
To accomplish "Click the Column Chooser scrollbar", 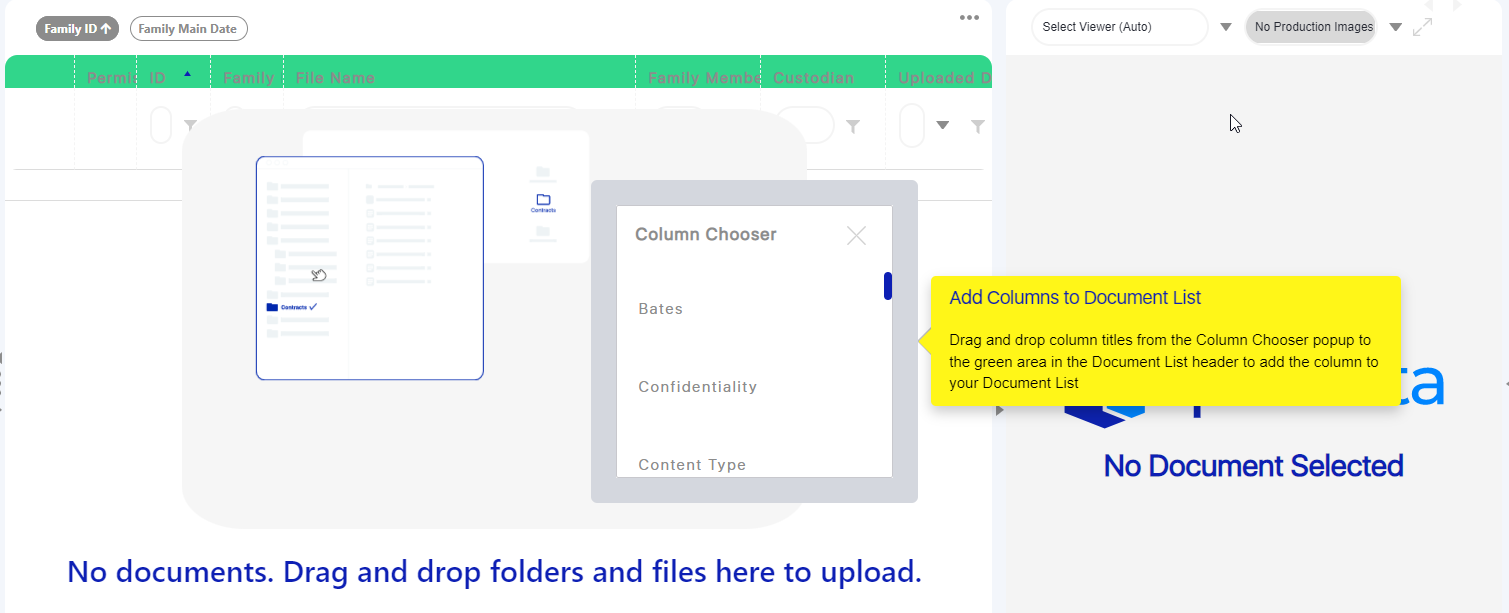I will pos(887,285).
